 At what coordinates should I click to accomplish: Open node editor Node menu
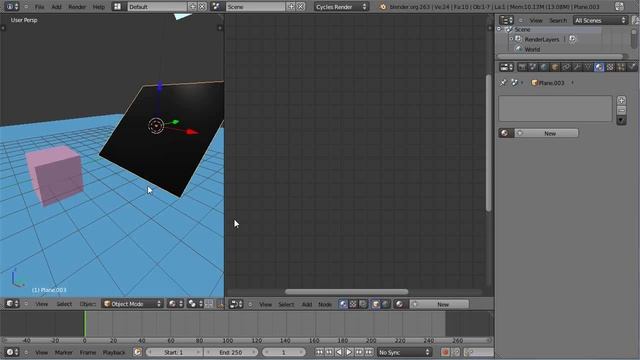pos(325,304)
